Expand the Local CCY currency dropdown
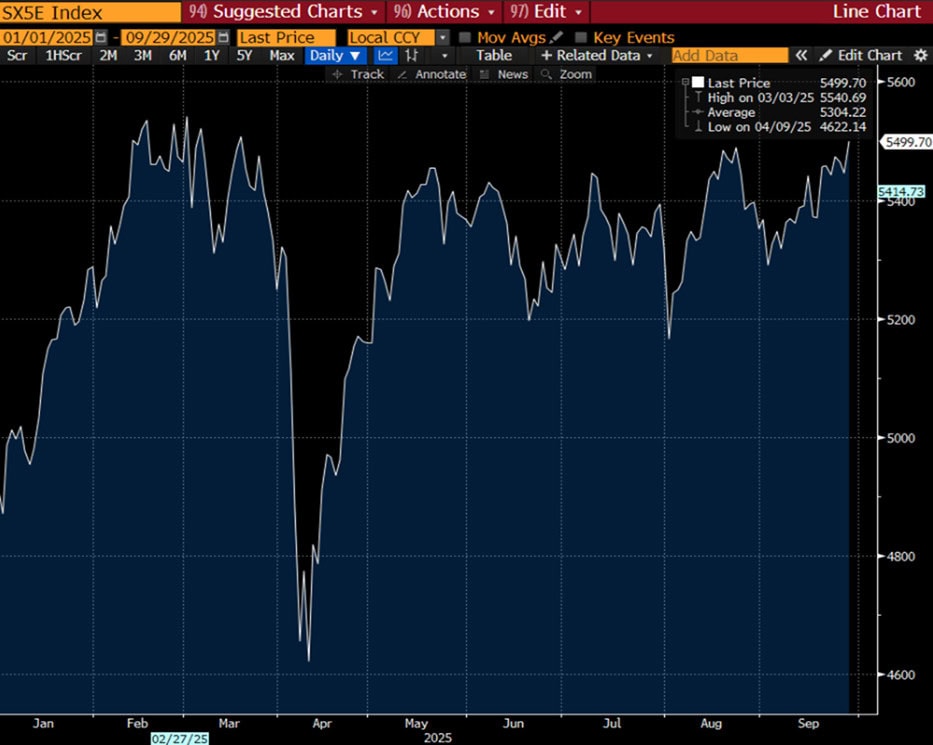933x745 pixels. click(442, 38)
